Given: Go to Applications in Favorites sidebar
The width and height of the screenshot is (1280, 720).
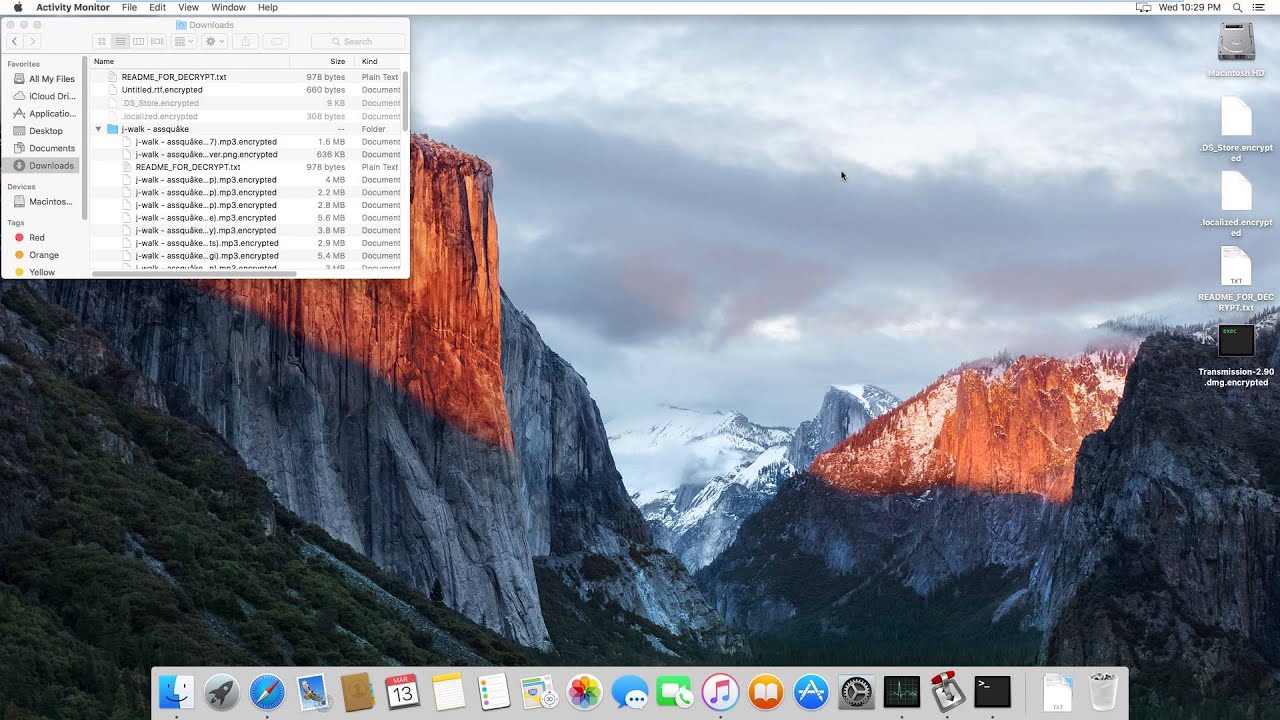Looking at the screenshot, I should click(51, 113).
